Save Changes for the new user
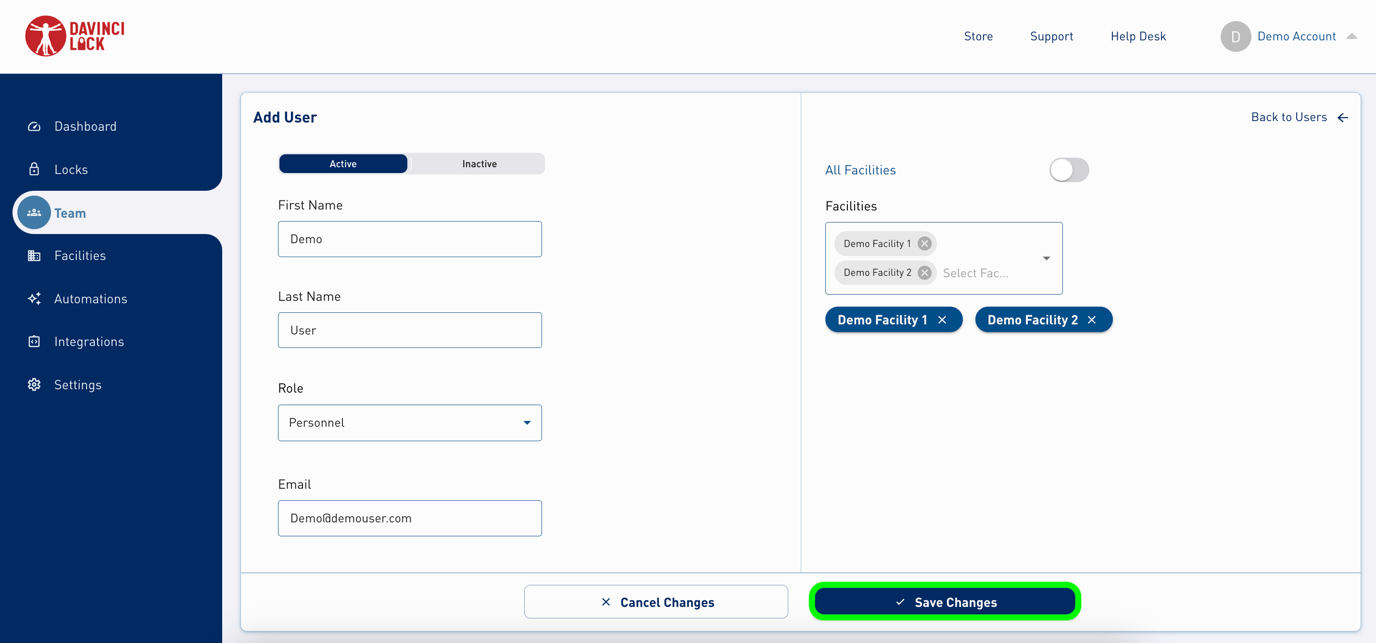 tap(944, 601)
